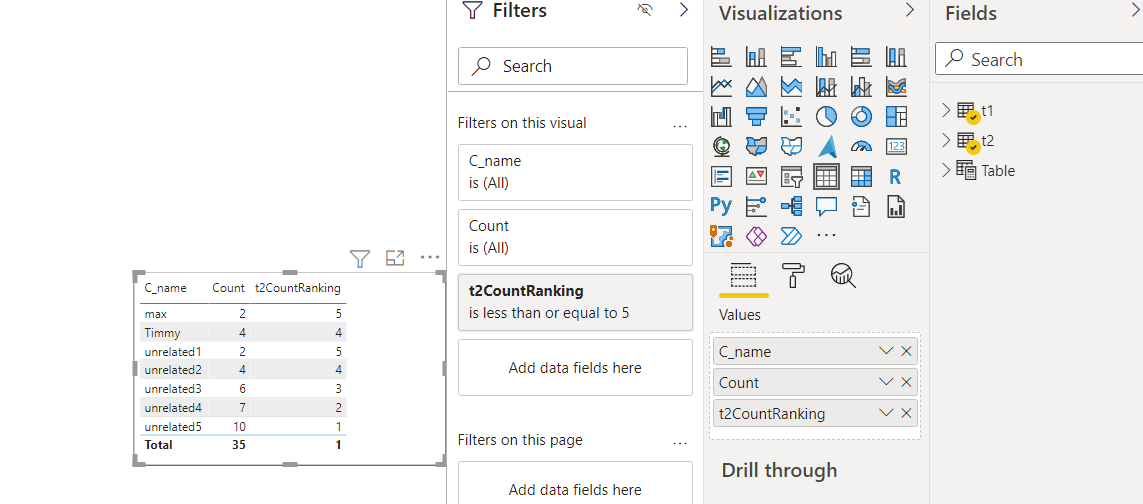Image resolution: width=1143 pixels, height=504 pixels.
Task: Select the Clustered column chart visual
Action: tap(826, 56)
